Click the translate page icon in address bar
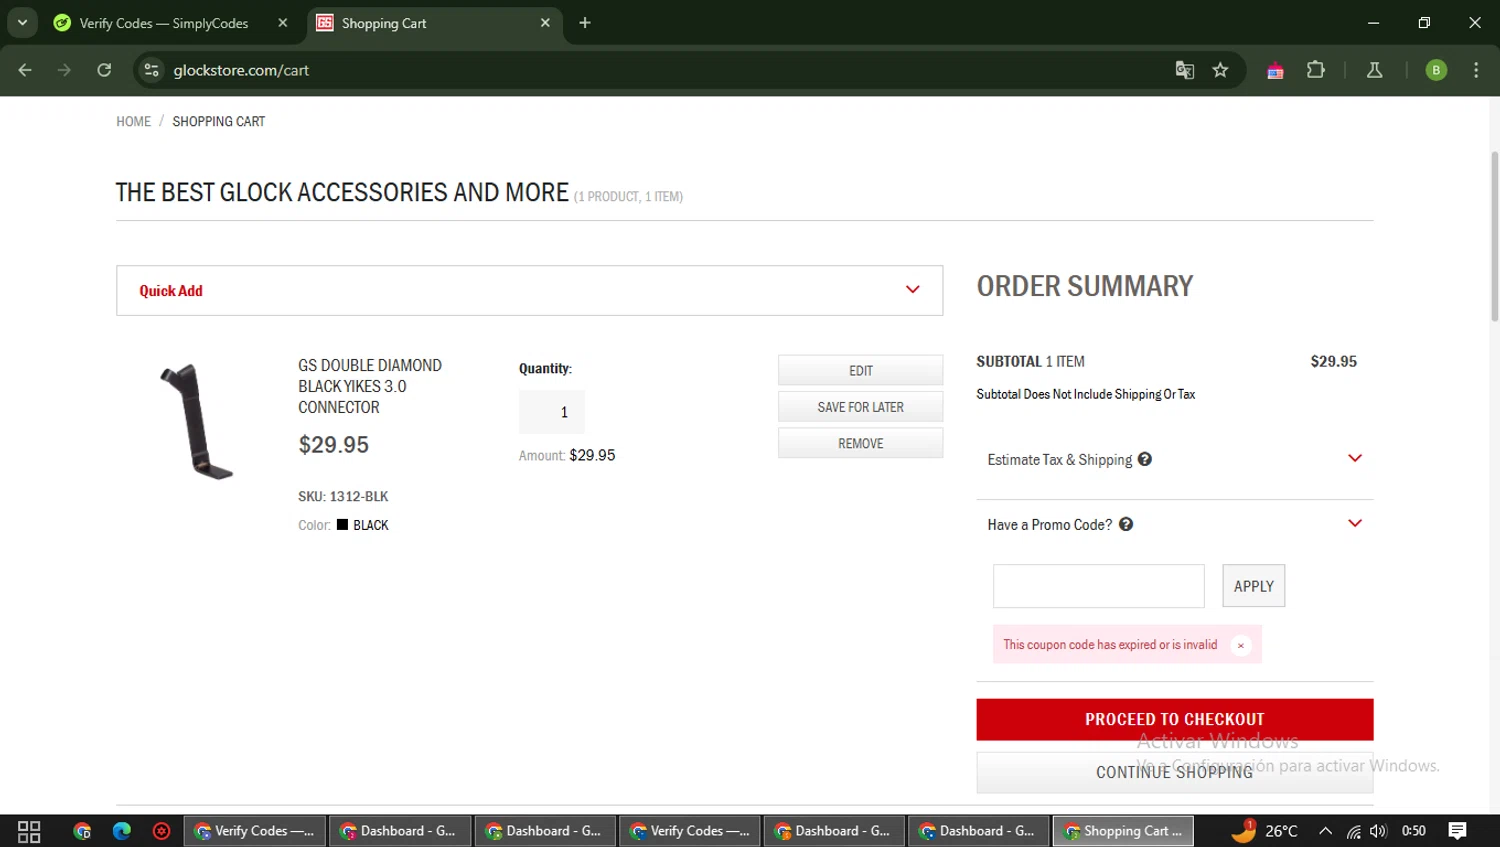The width and height of the screenshot is (1500, 847). click(1184, 70)
